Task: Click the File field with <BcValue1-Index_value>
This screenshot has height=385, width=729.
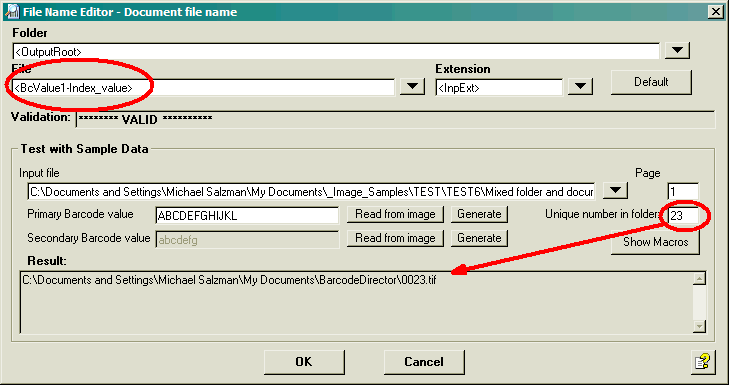Action: pyautogui.click(x=204, y=87)
